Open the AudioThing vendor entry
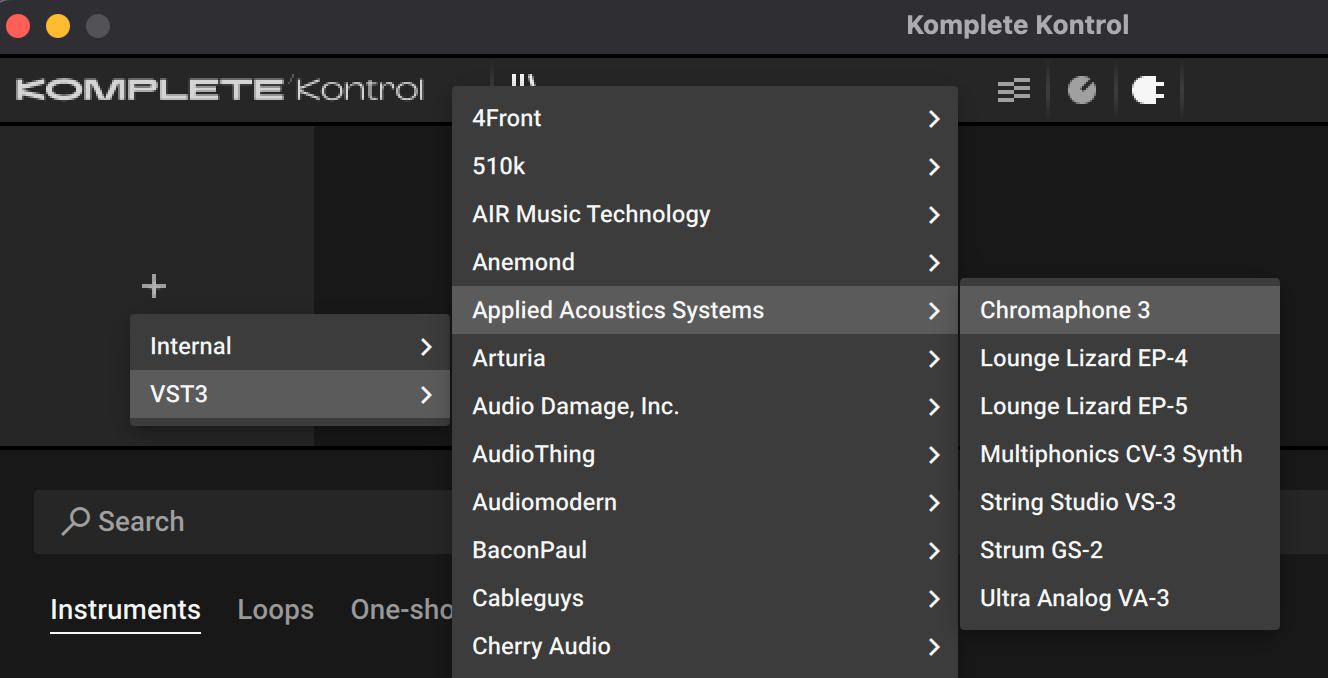1328x678 pixels. tap(705, 454)
